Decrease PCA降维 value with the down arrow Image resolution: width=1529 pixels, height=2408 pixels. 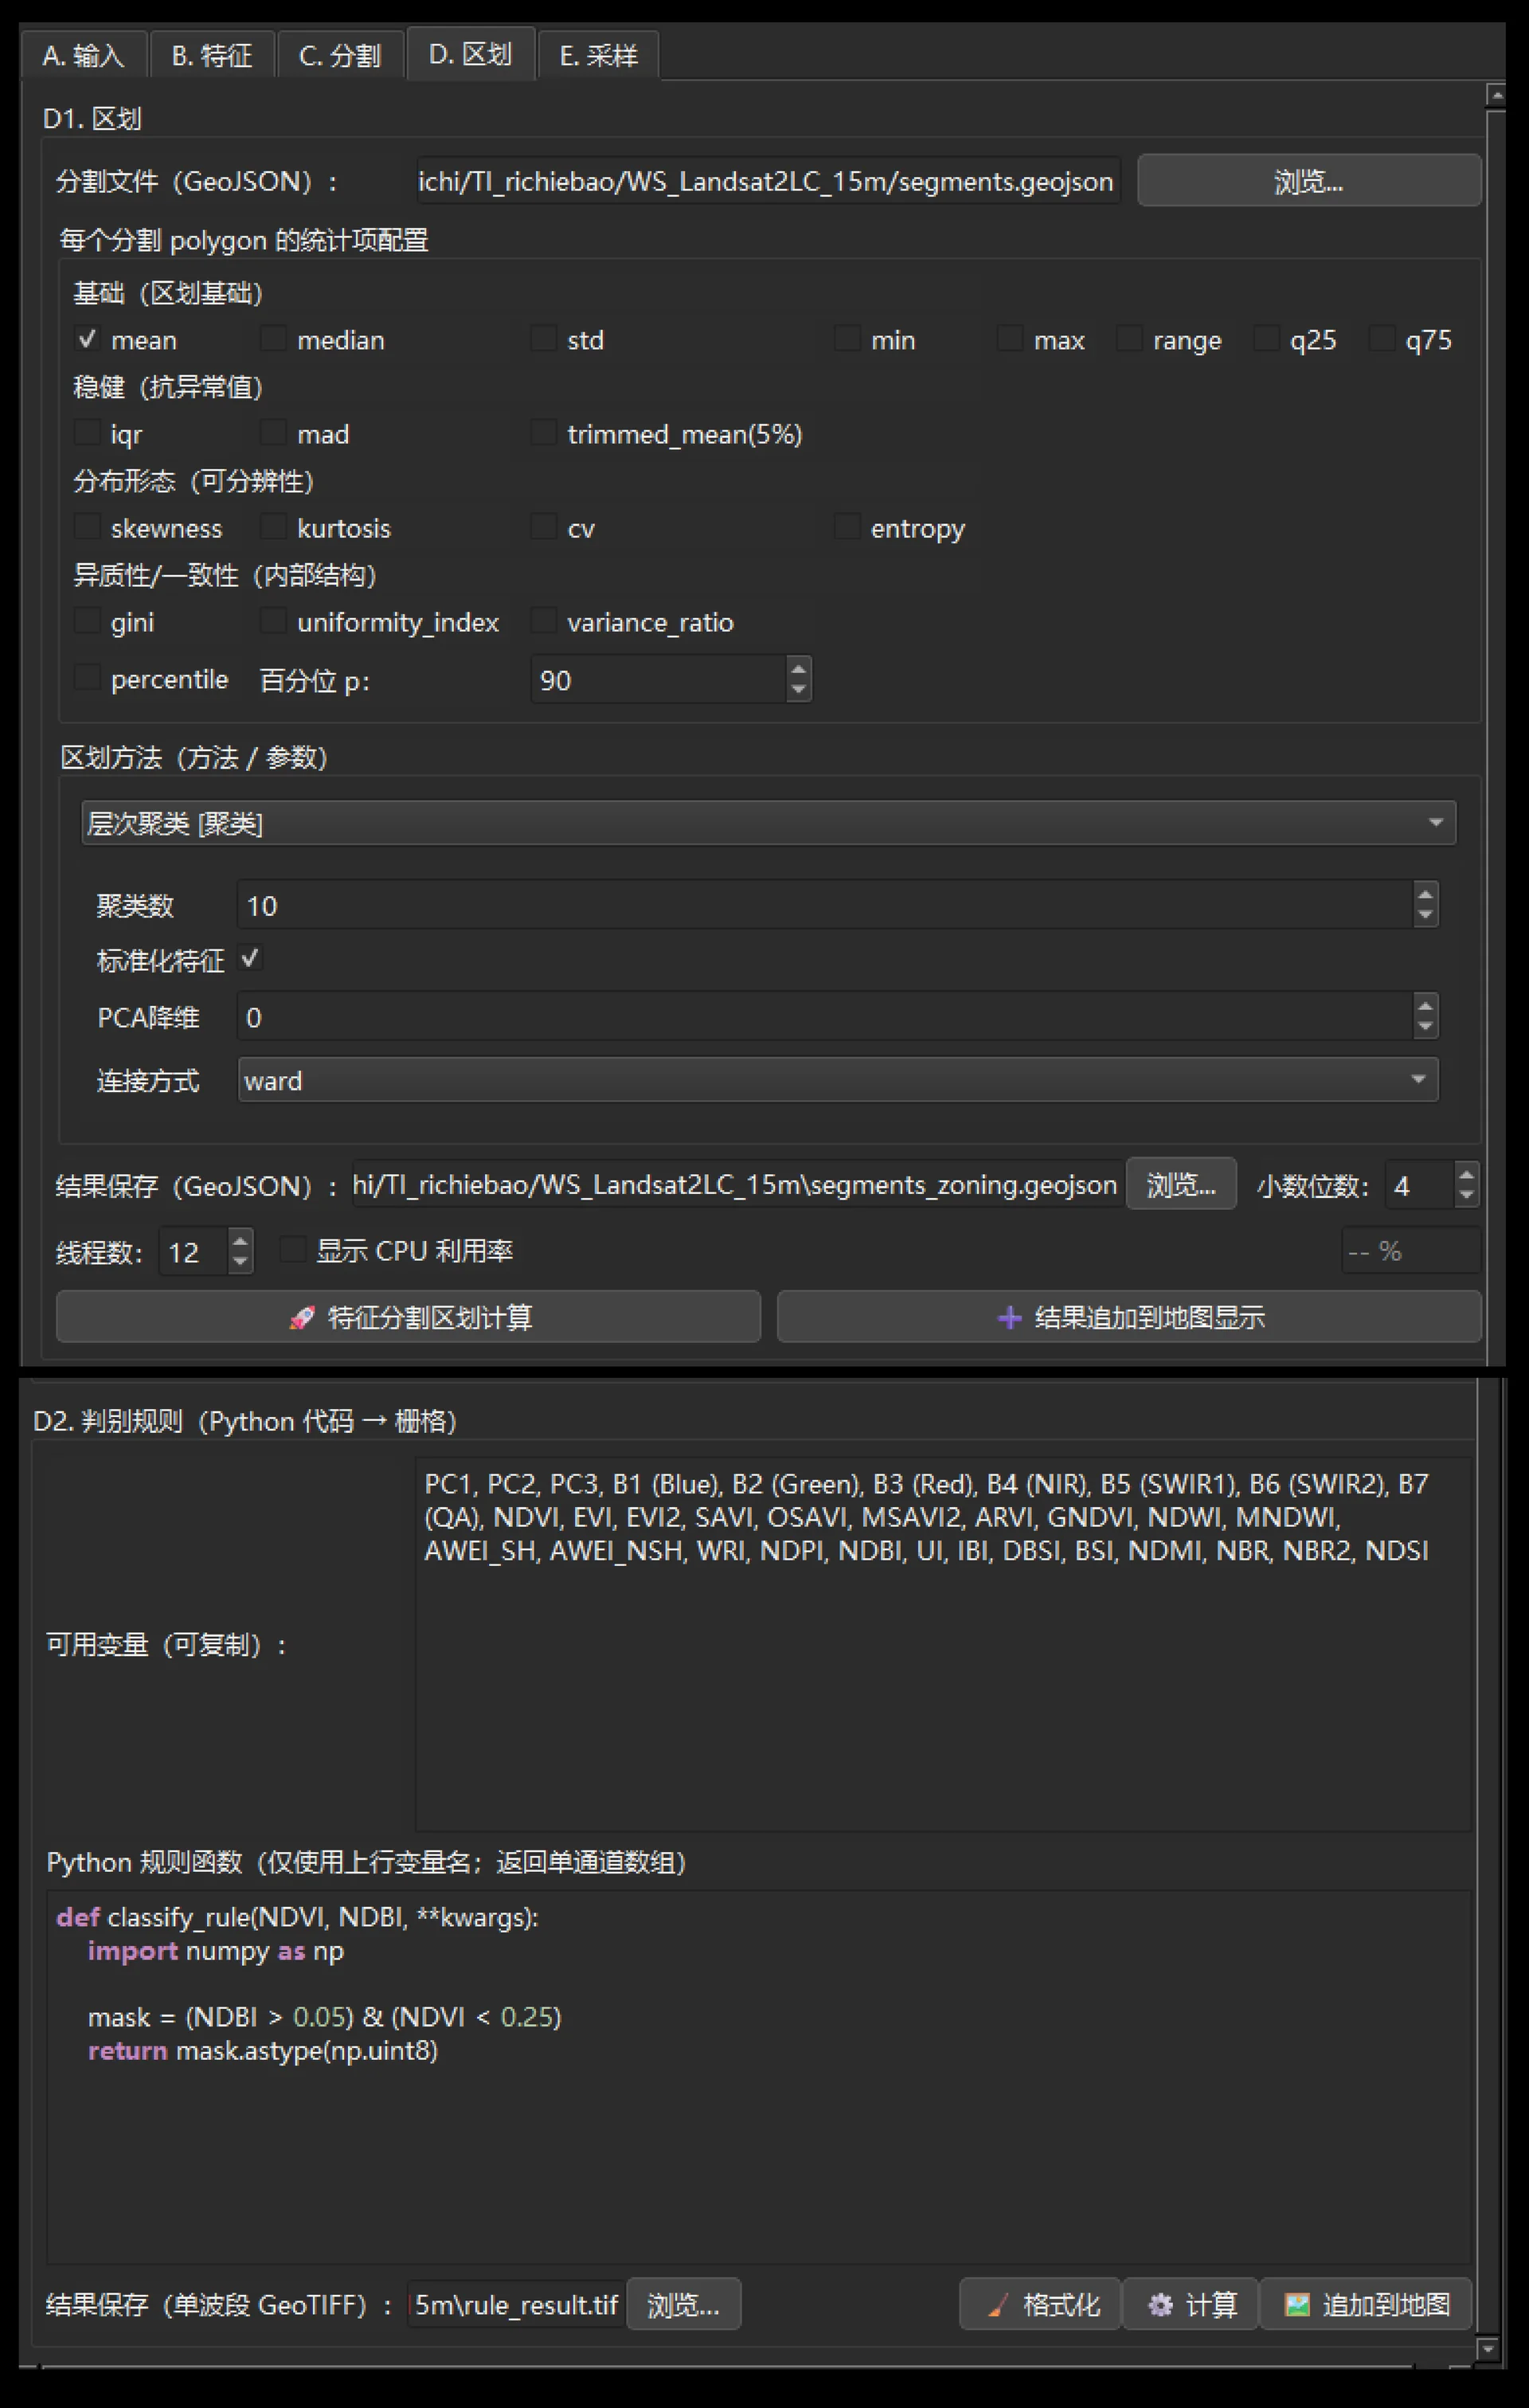[1425, 1027]
